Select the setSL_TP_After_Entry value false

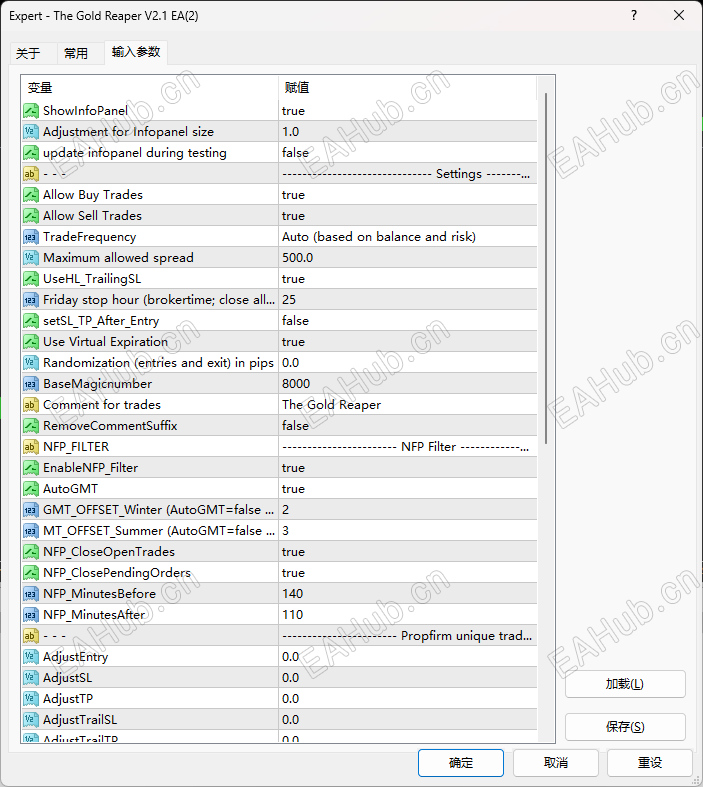click(407, 321)
